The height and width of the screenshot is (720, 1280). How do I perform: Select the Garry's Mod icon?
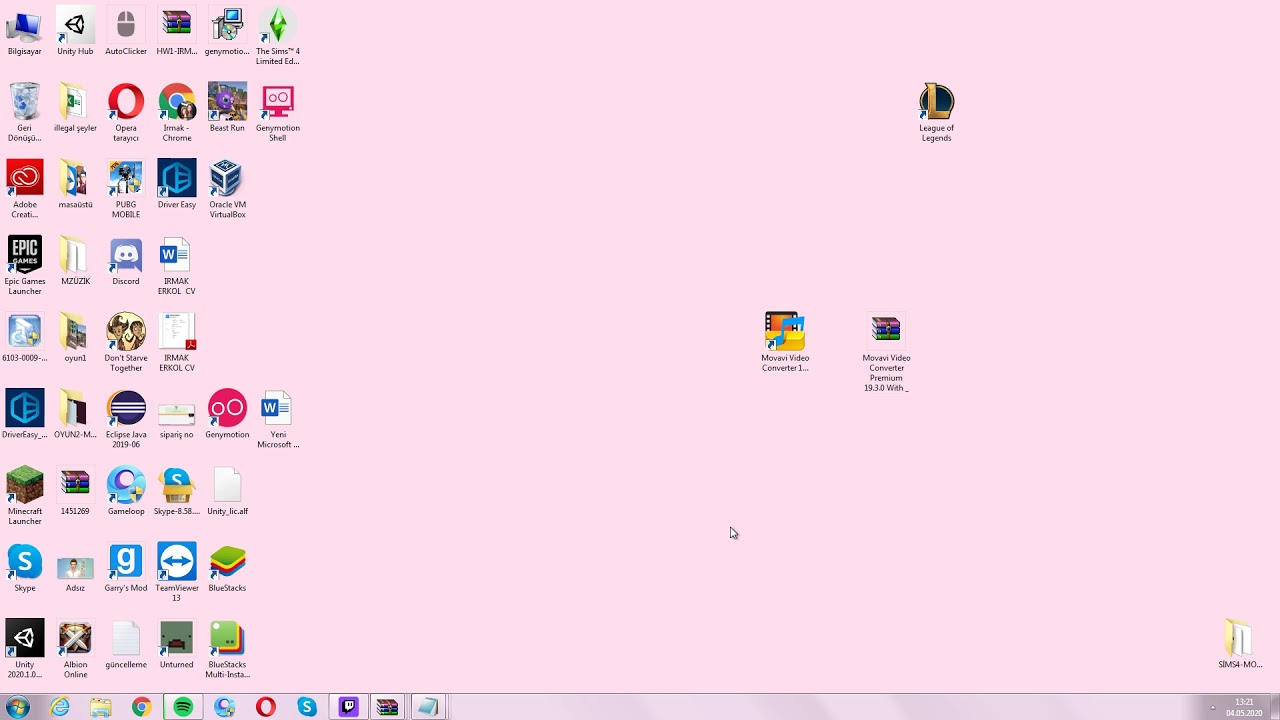[126, 568]
